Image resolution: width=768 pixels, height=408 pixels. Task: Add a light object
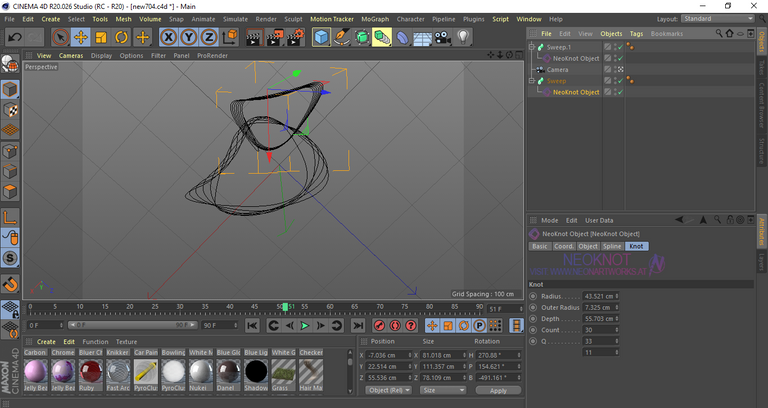coord(463,37)
